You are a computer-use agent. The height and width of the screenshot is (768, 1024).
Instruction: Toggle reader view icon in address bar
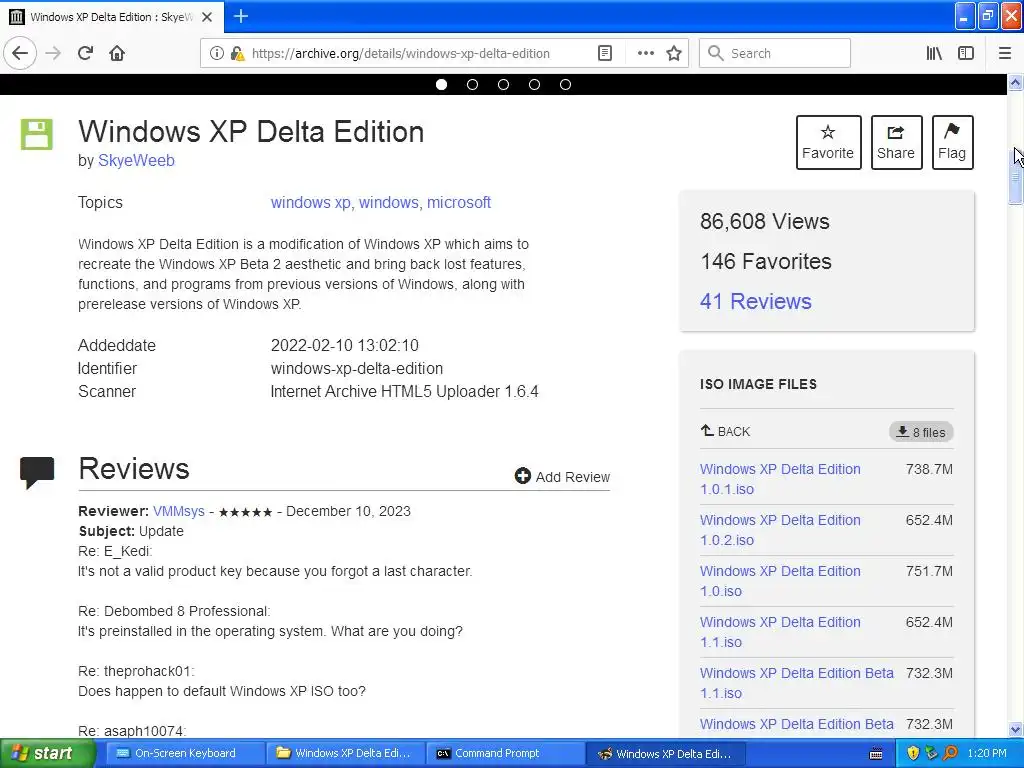[x=605, y=54]
